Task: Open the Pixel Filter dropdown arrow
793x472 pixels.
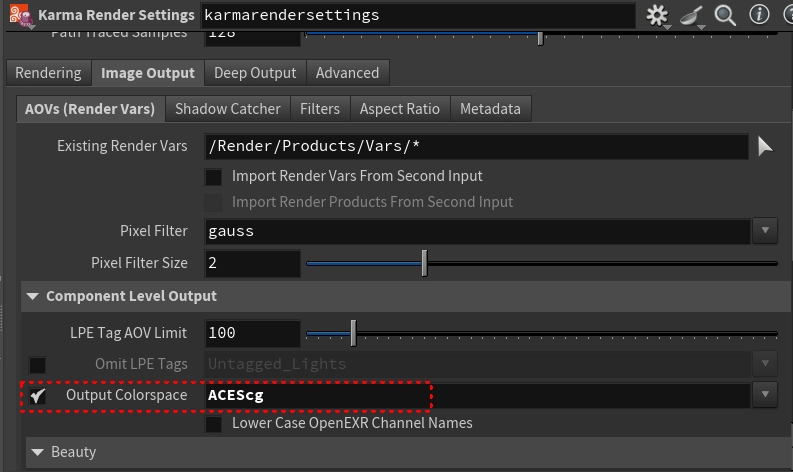Action: (765, 231)
